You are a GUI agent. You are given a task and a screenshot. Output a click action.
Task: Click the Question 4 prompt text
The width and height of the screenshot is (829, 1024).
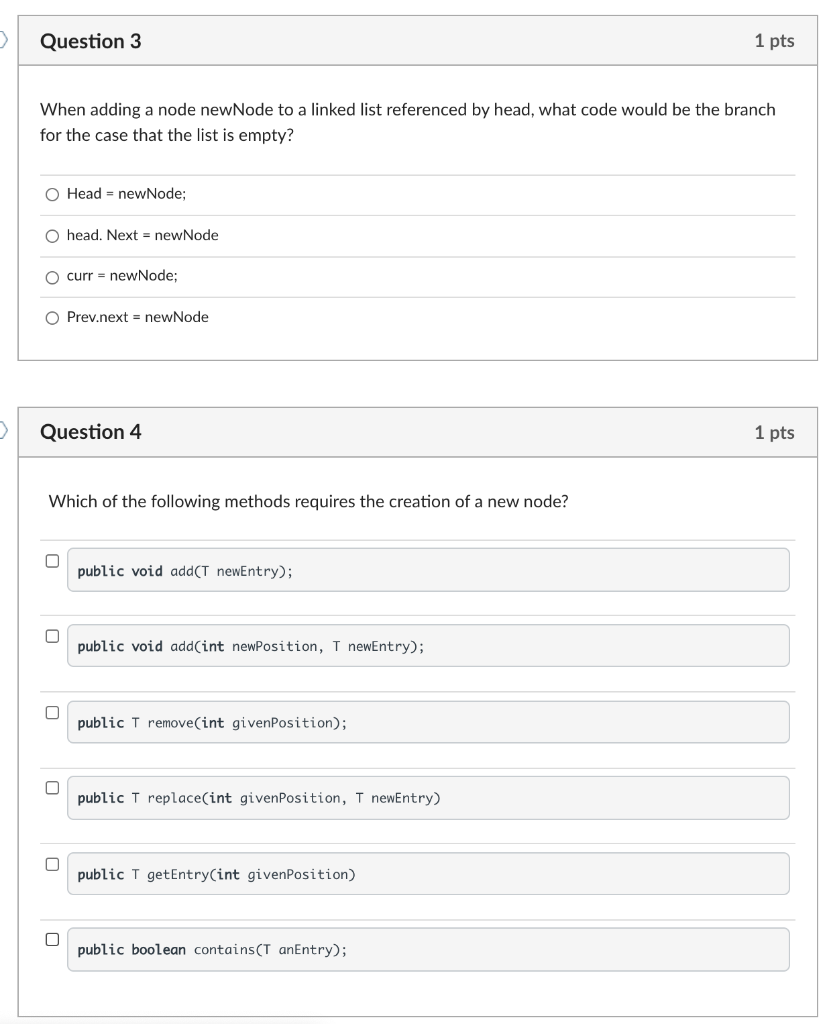click(x=310, y=501)
